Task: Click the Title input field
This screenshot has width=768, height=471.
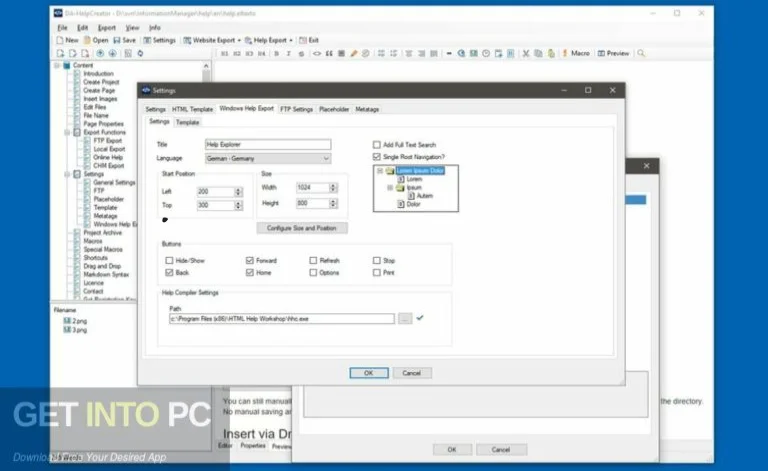Action: [267, 144]
